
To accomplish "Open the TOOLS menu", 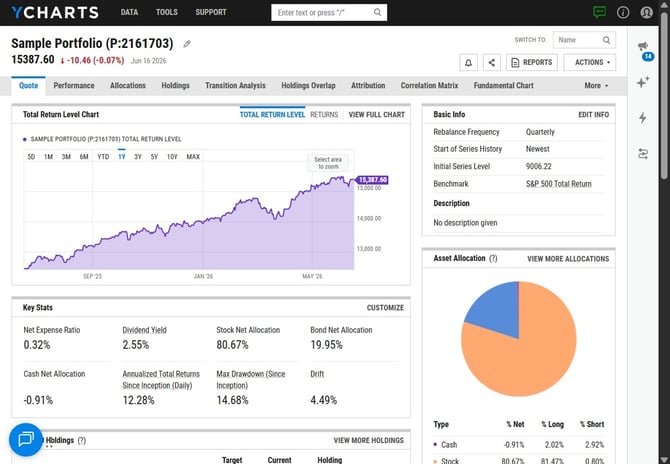I will 167,12.
